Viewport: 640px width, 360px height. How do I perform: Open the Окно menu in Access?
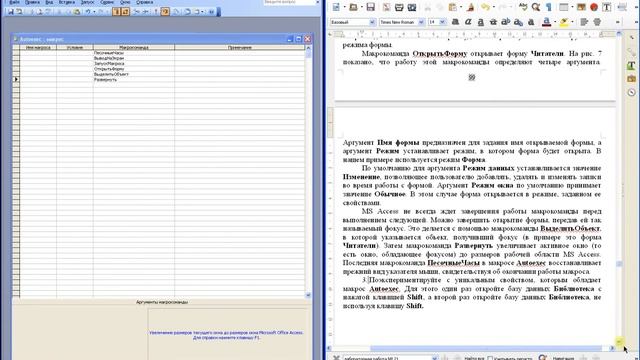[125, 2]
